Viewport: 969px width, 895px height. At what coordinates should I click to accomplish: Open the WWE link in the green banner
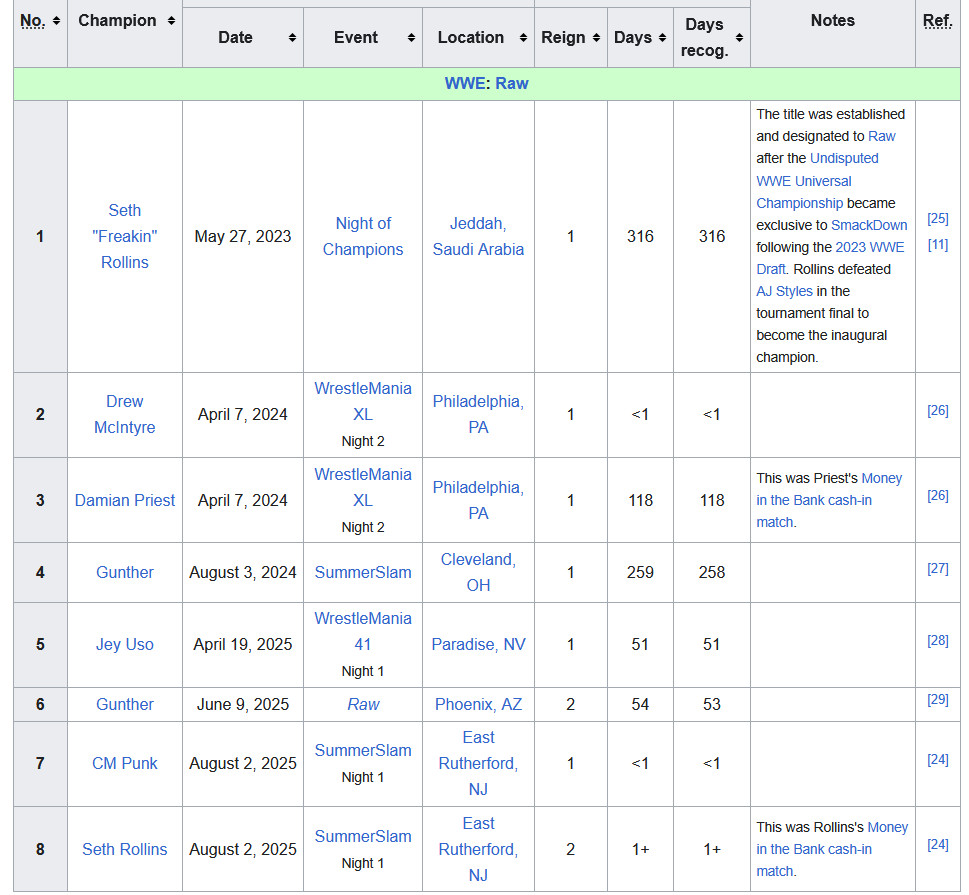coord(465,83)
